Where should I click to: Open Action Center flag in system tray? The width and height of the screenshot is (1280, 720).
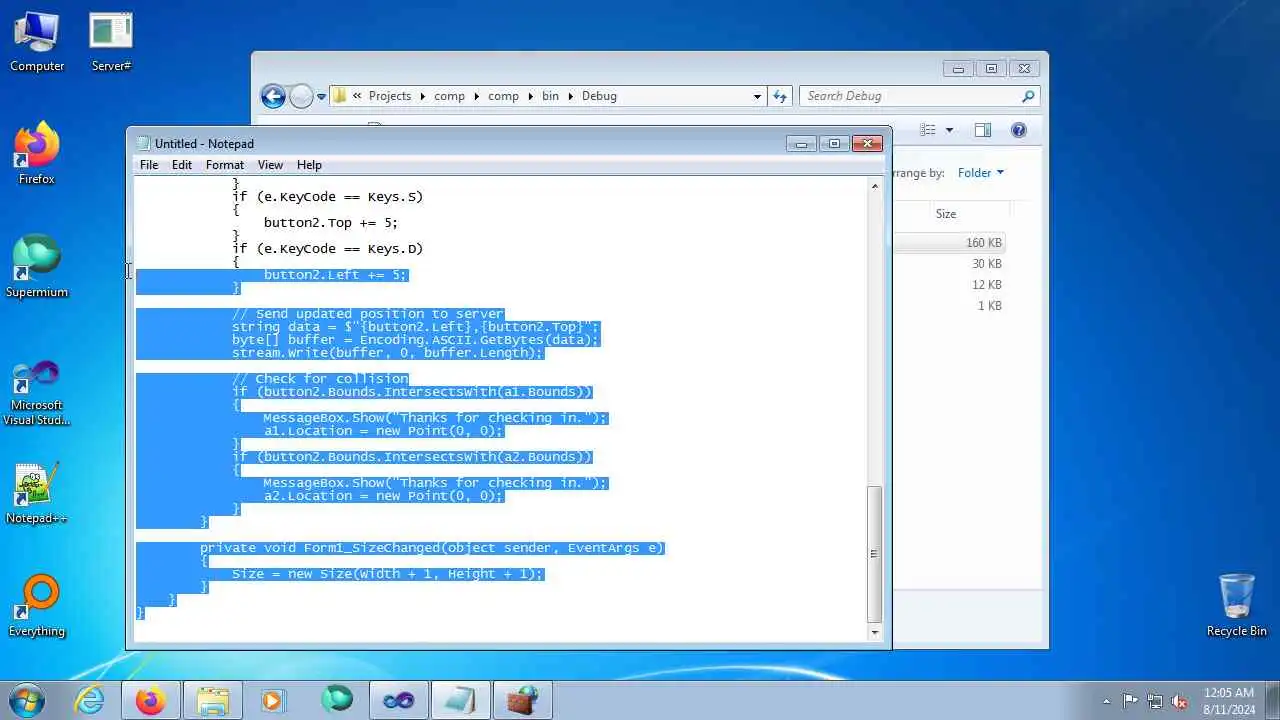1130,701
